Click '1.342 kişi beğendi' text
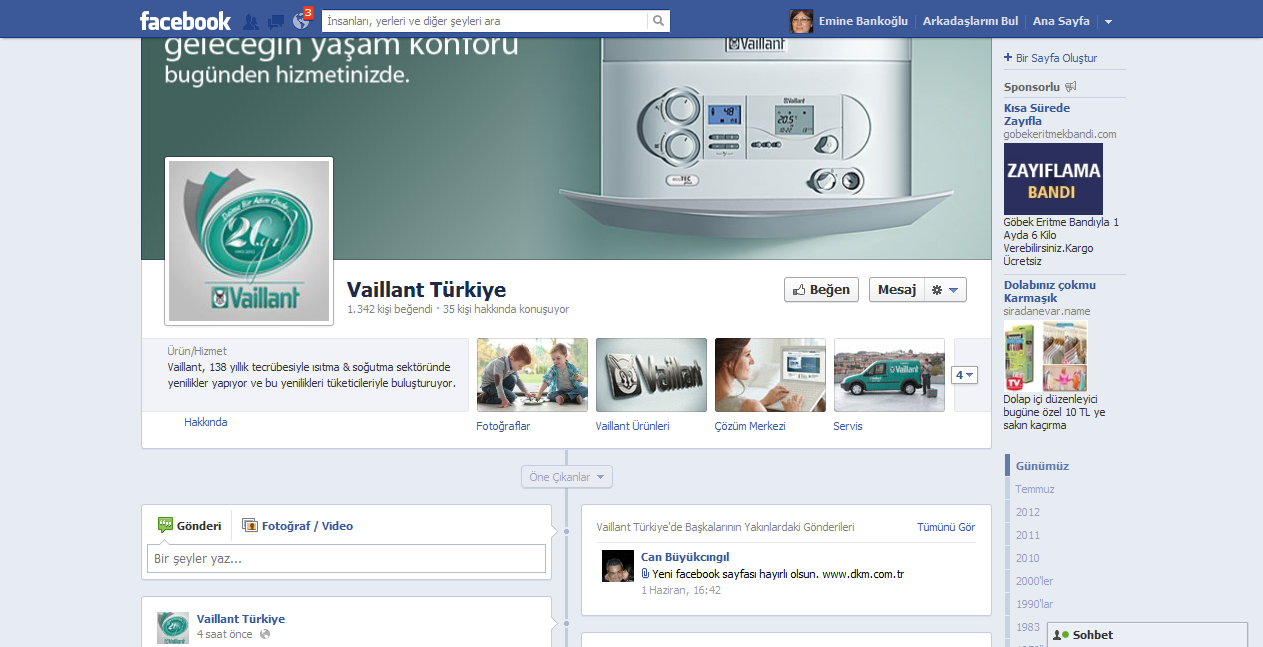The height and width of the screenshot is (647, 1263). (390, 309)
